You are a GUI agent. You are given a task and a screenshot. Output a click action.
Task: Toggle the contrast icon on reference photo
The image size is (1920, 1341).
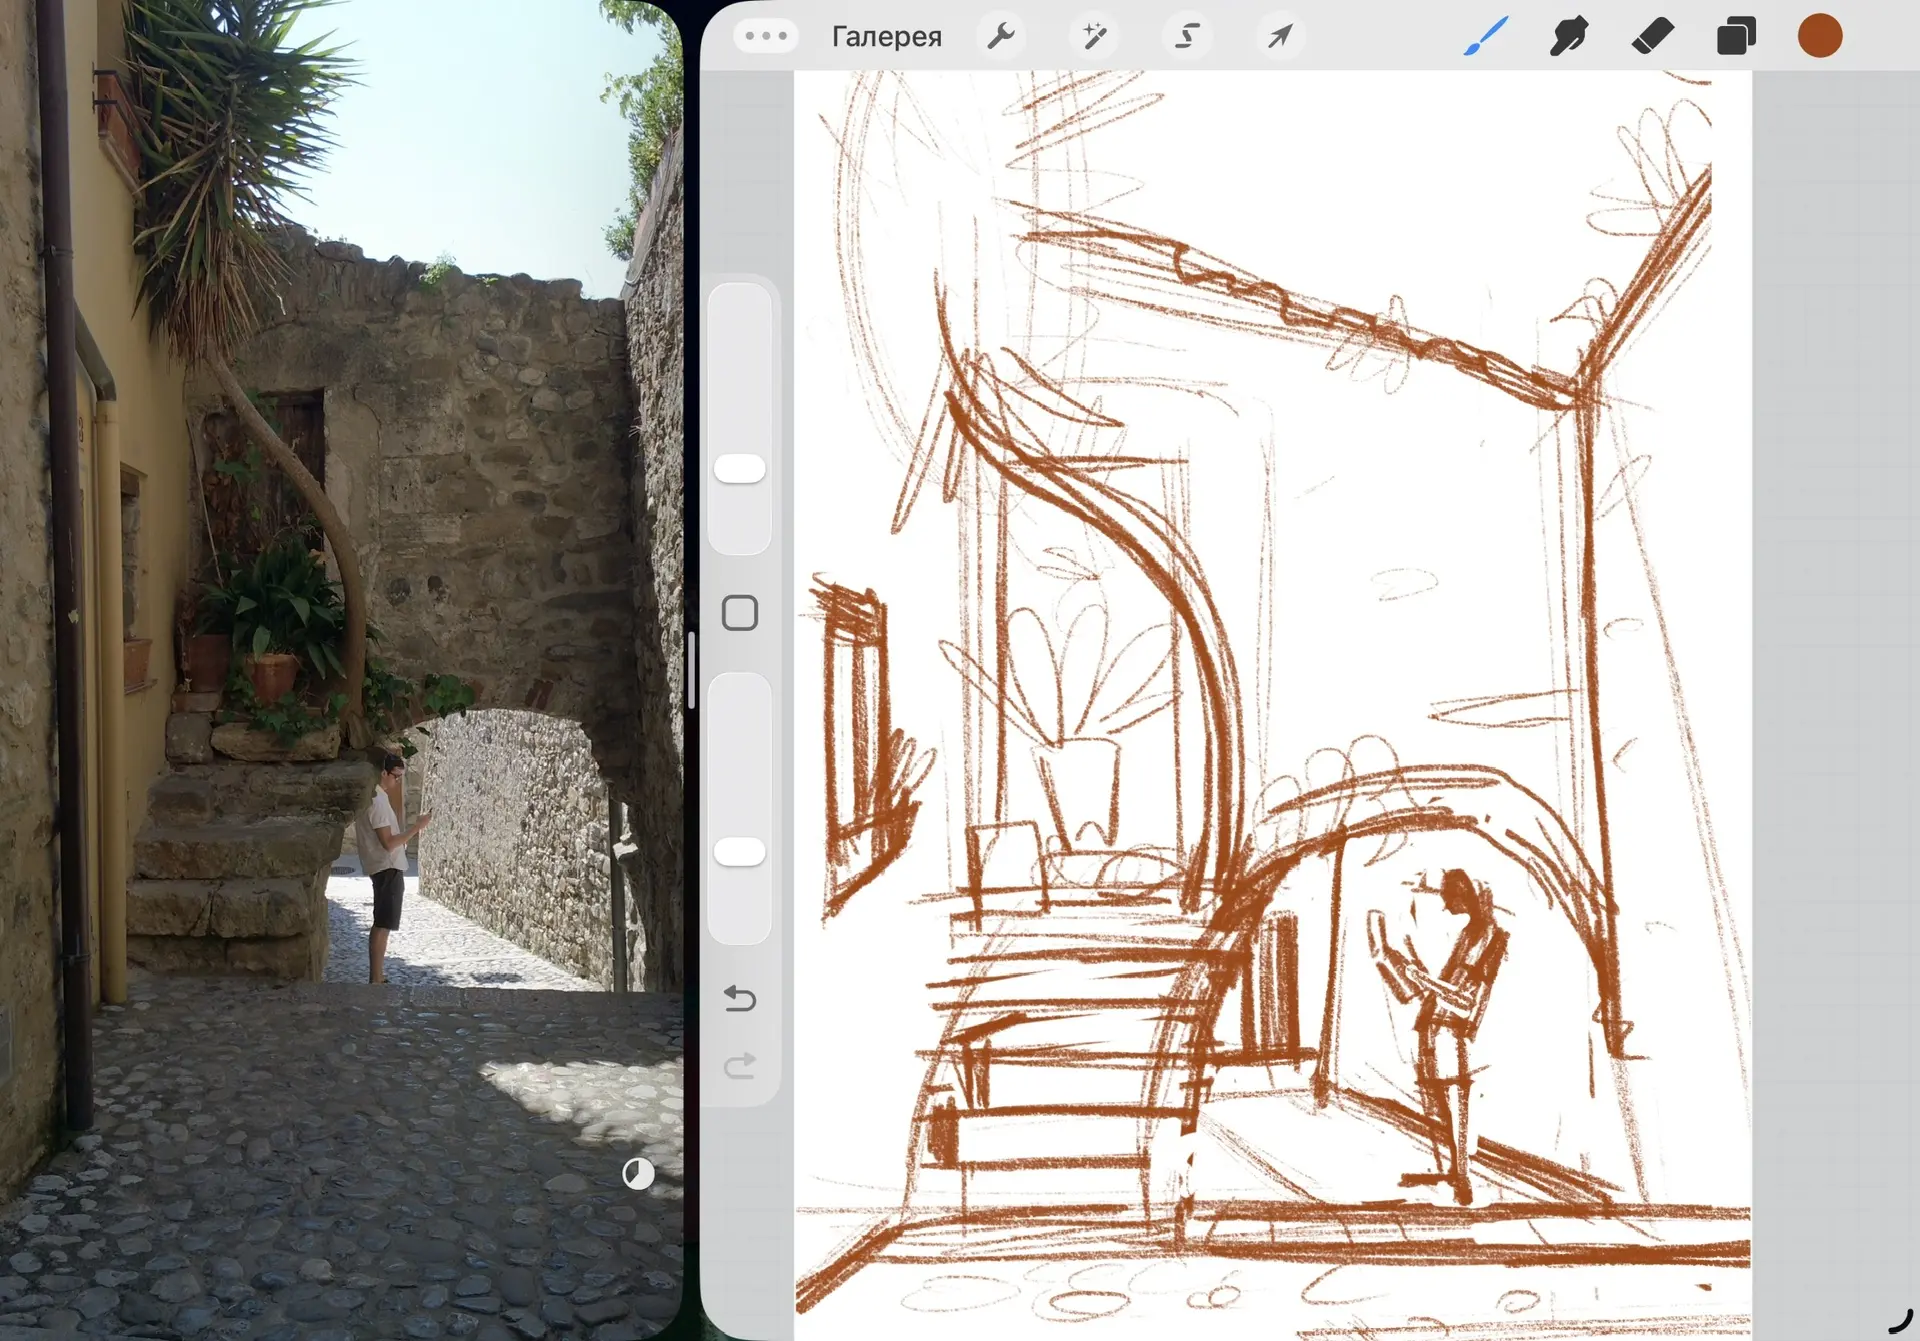tap(638, 1173)
